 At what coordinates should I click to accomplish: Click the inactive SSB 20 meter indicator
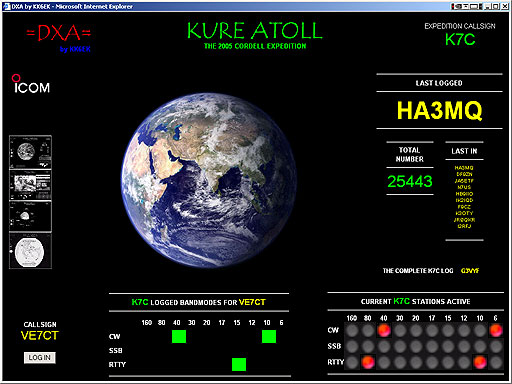[x=416, y=346]
